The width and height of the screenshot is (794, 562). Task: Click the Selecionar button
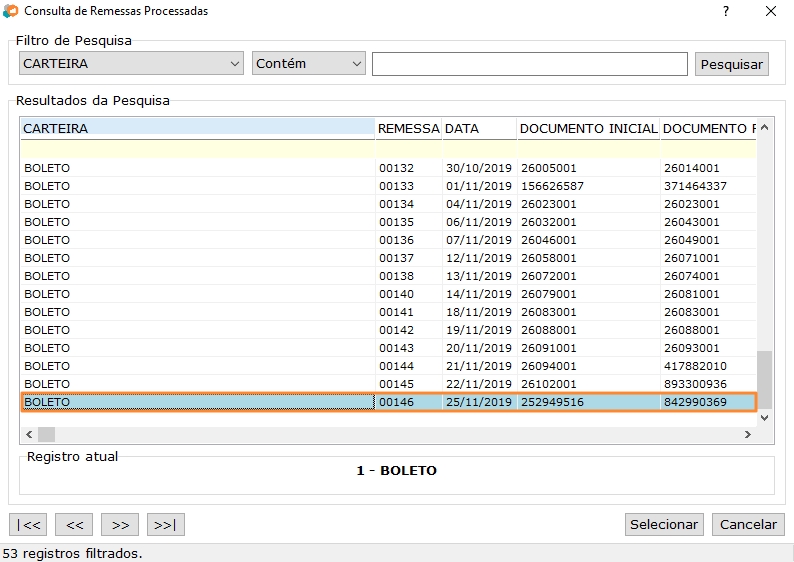pos(664,524)
